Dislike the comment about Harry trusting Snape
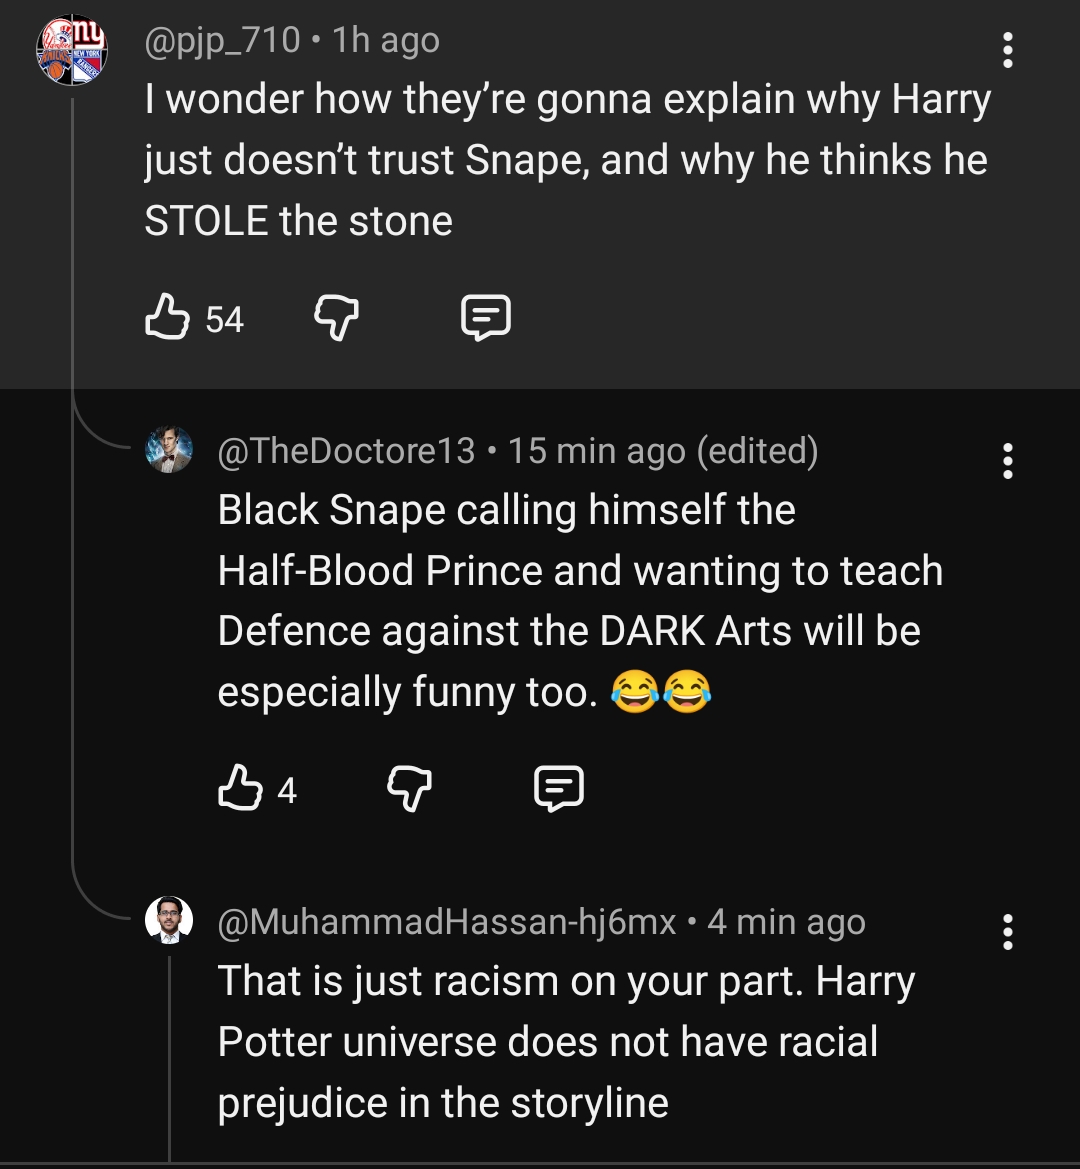This screenshot has height=1169, width=1080. [336, 317]
